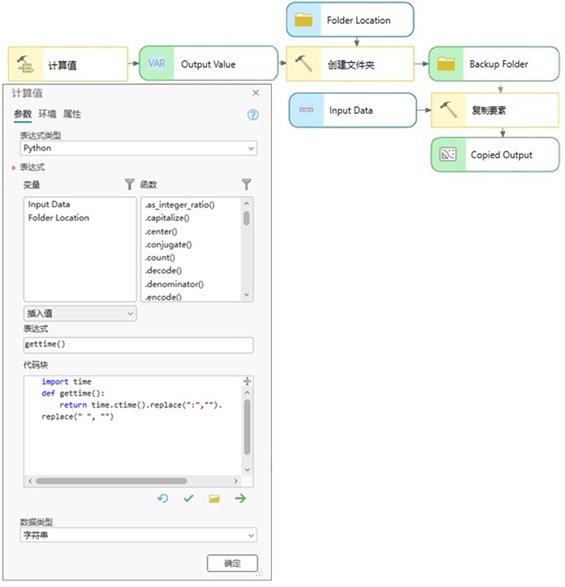Click the yellow folder import icon

[214, 498]
